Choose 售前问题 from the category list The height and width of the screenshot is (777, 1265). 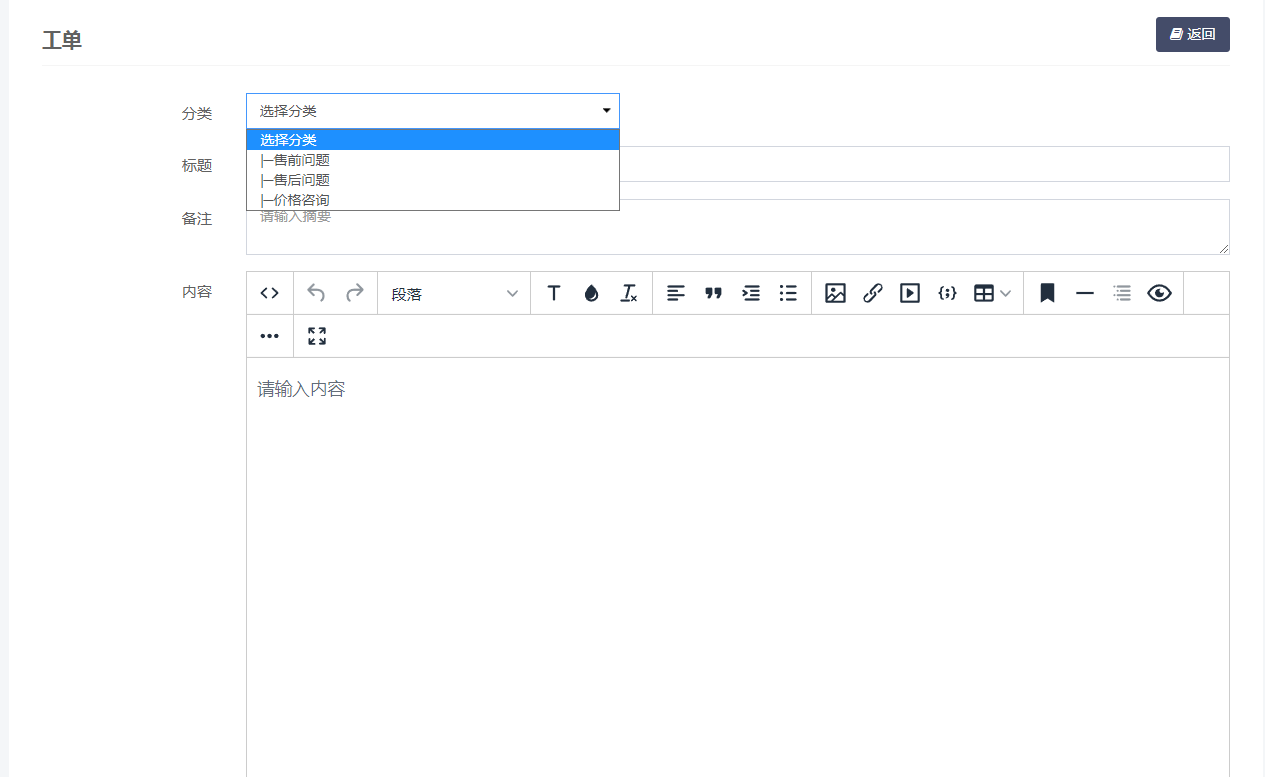(x=296, y=160)
